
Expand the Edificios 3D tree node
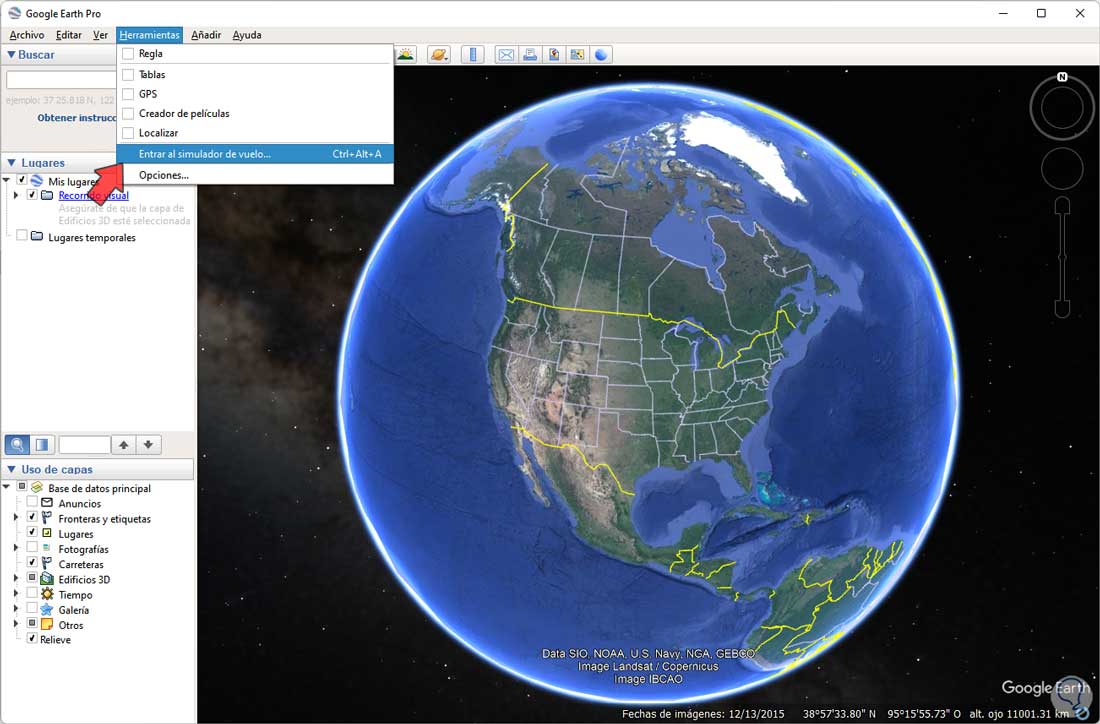(16, 579)
